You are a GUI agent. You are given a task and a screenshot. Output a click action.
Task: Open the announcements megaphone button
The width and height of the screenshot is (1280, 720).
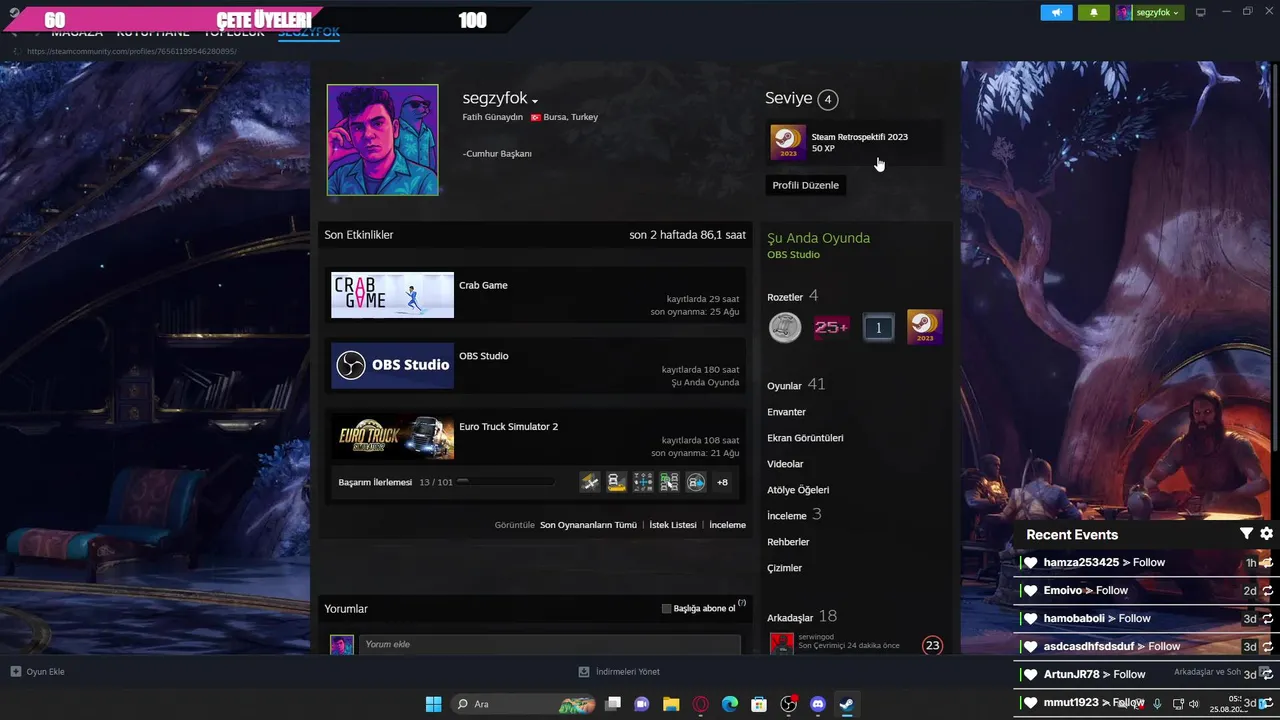1056,13
